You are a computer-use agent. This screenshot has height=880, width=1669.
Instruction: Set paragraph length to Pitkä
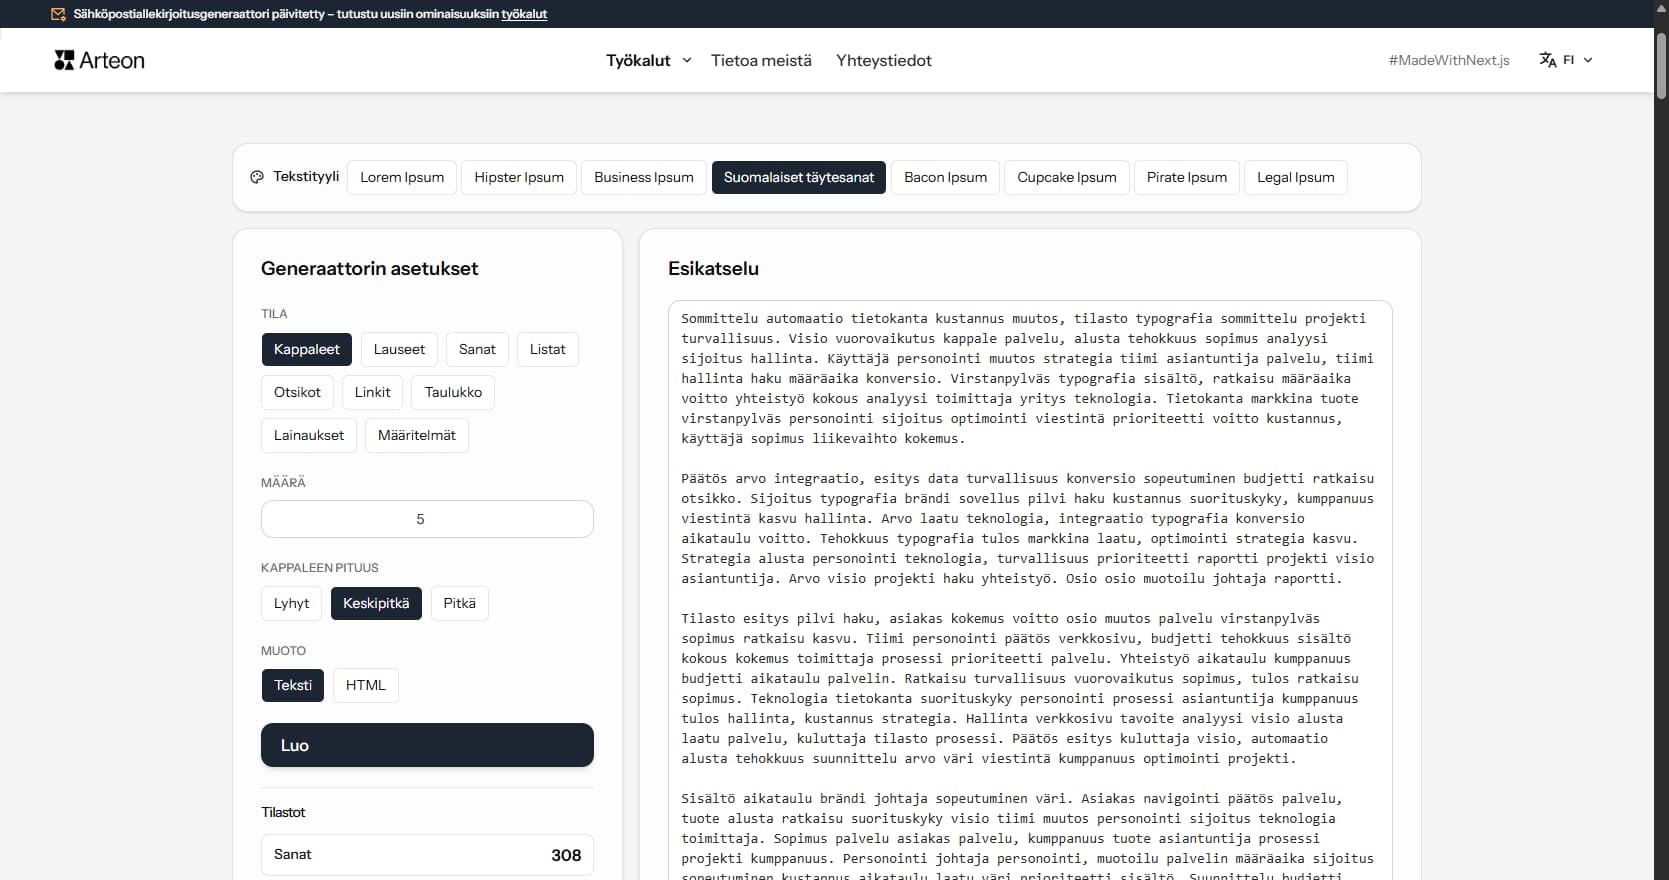(460, 603)
